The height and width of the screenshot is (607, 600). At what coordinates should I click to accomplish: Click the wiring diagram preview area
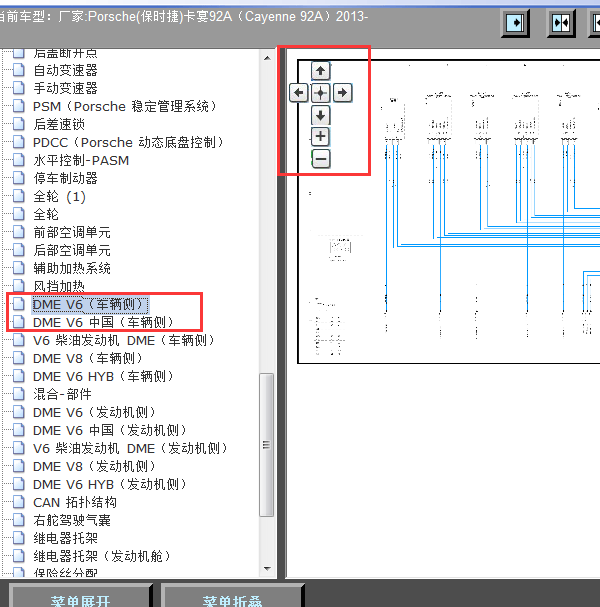click(448, 211)
